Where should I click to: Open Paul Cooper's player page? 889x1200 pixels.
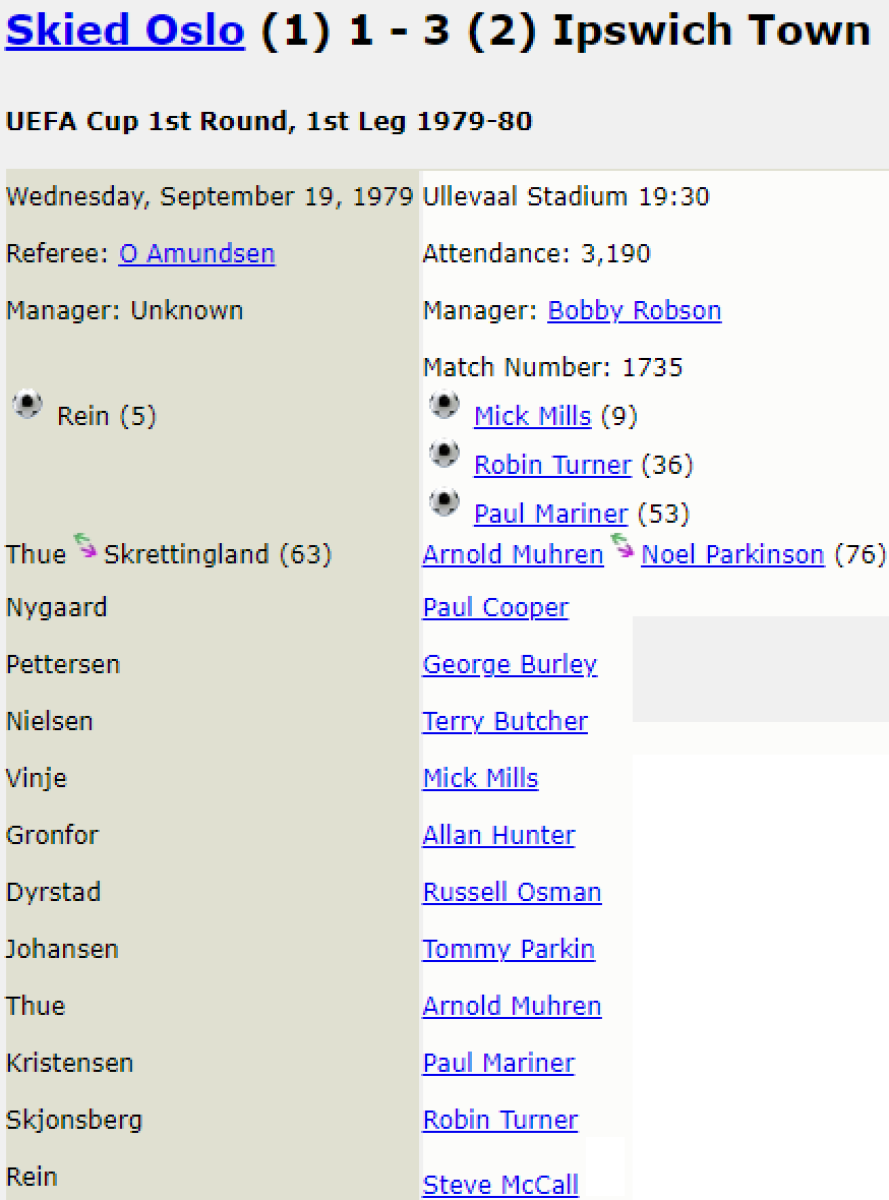(x=495, y=608)
